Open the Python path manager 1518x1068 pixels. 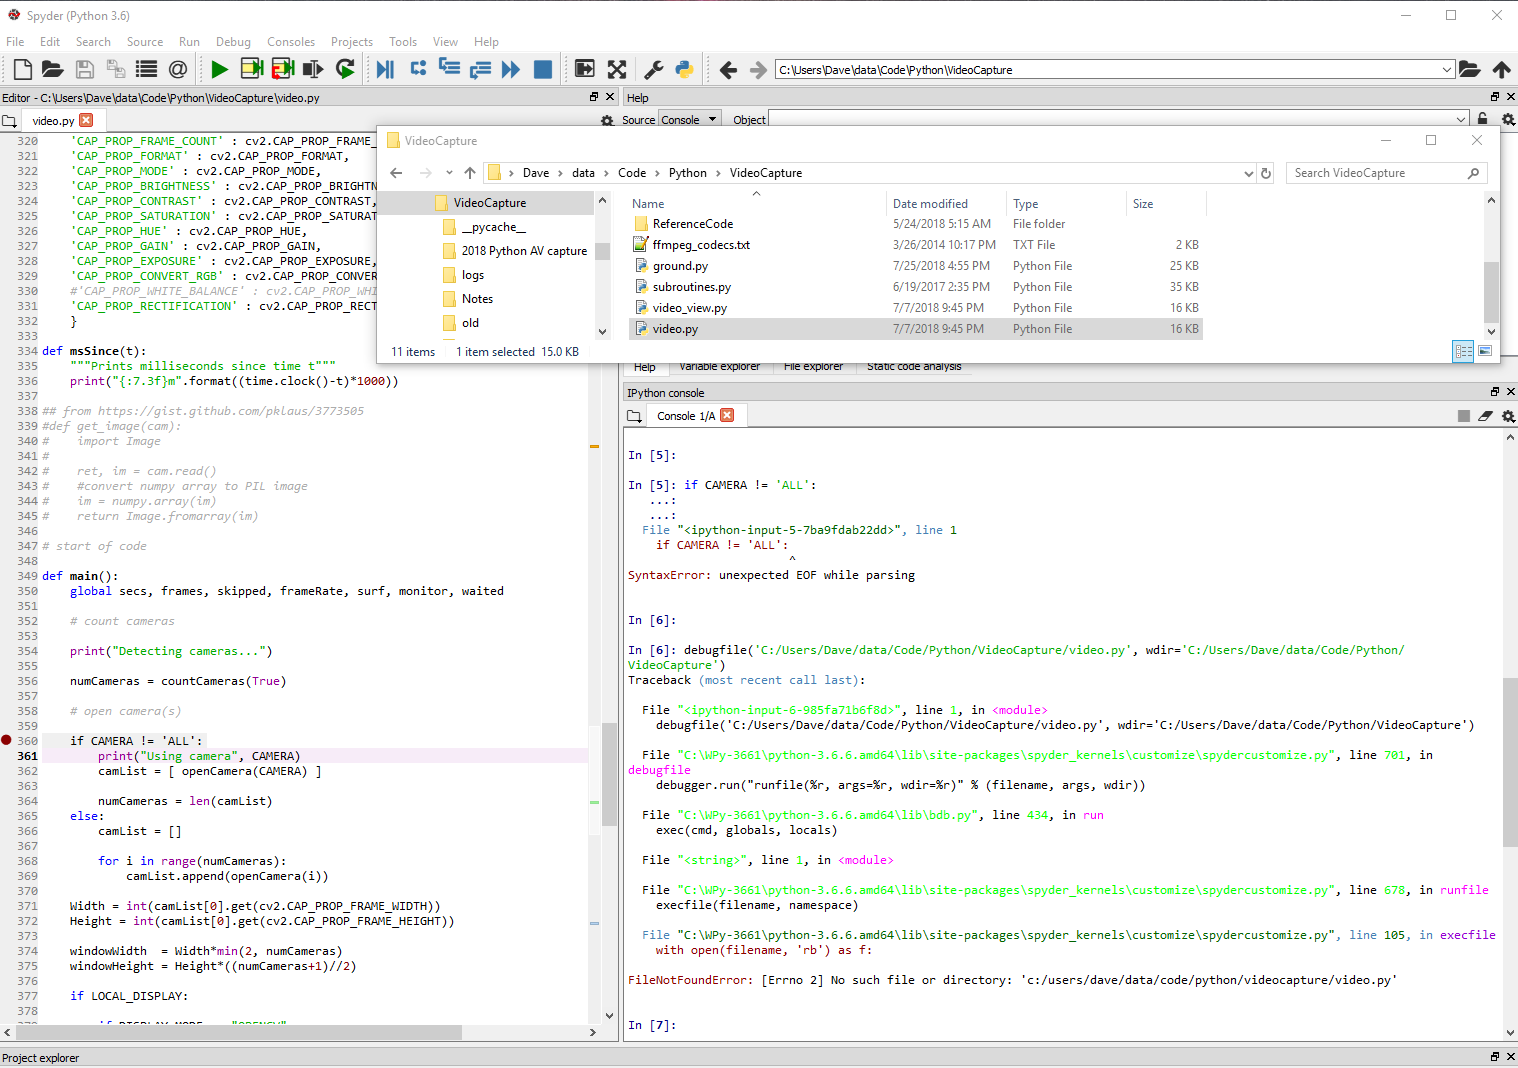(684, 68)
